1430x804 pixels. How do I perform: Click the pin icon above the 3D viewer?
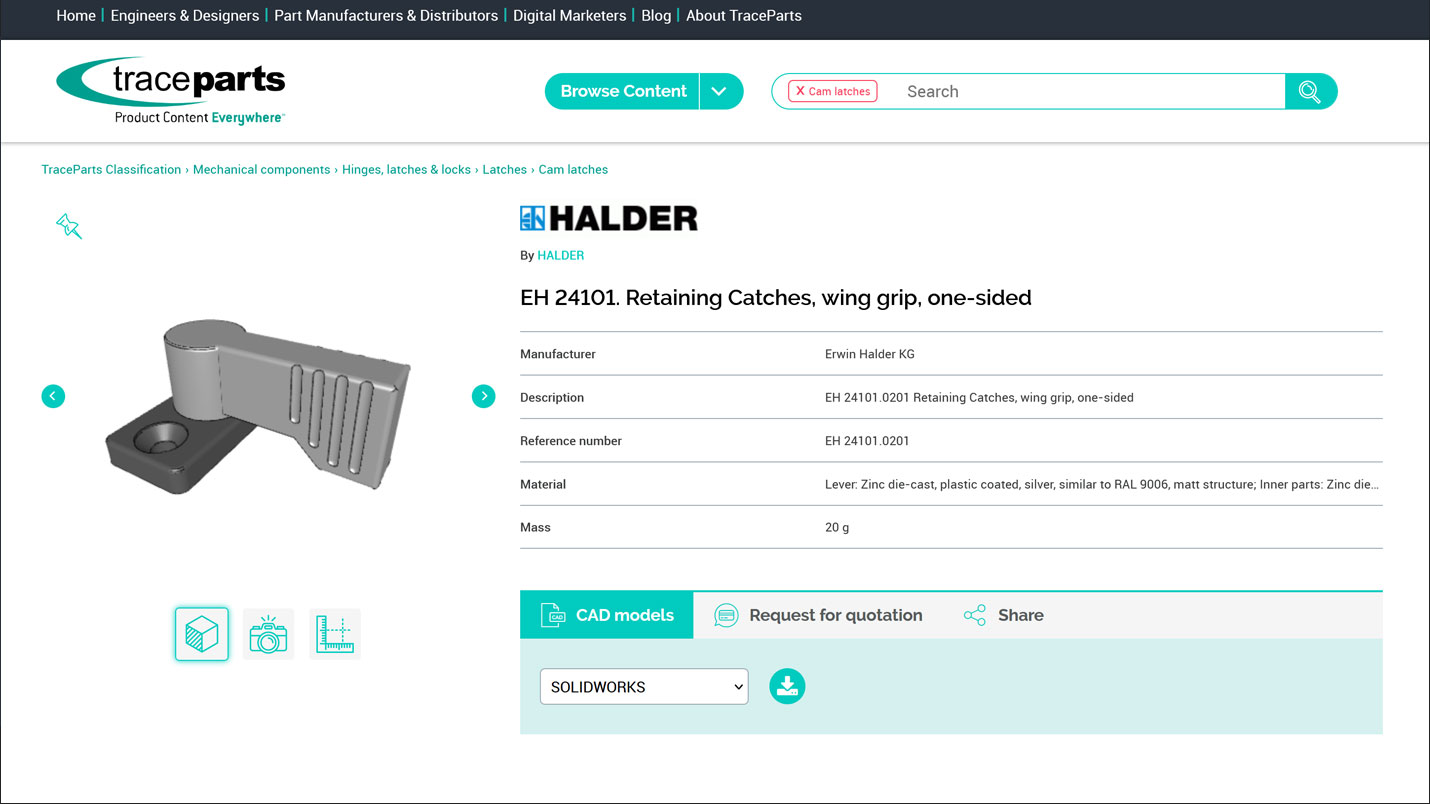69,226
